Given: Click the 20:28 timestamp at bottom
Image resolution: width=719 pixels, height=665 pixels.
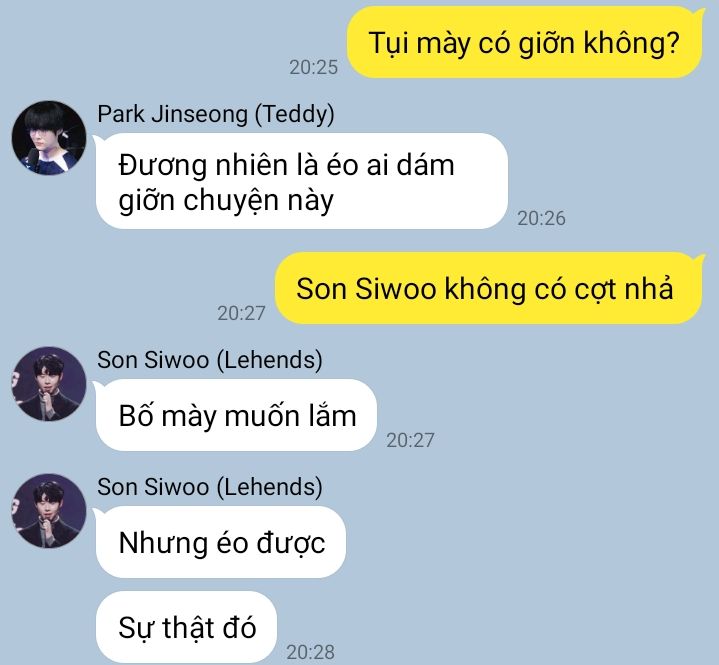Looking at the screenshot, I should click(310, 652).
